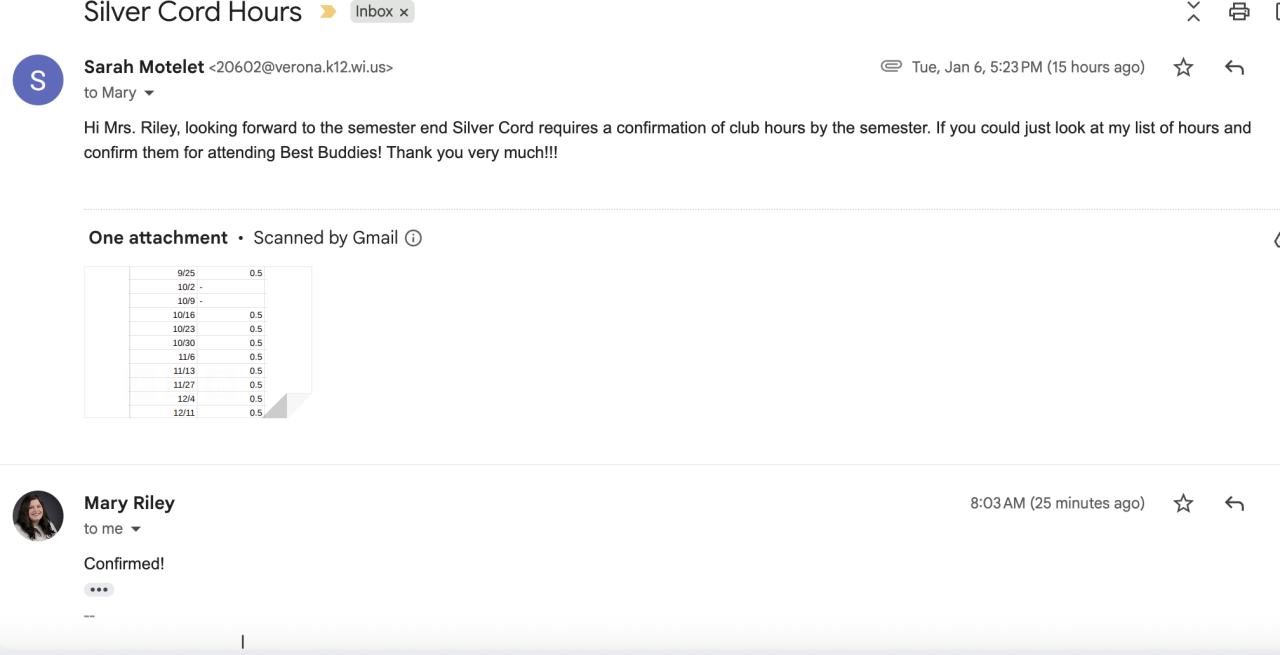The image size is (1280, 655).
Task: Star Sarah Motelet's message
Action: (1183, 67)
